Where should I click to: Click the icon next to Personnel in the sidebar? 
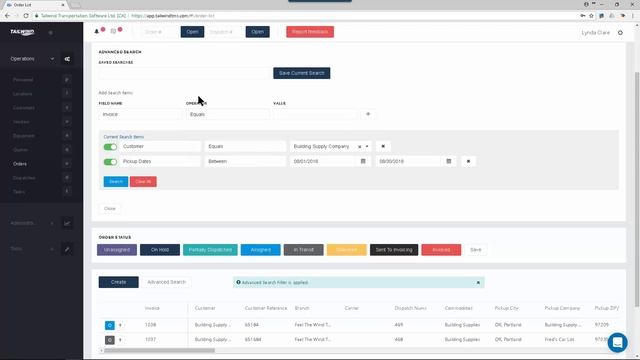[67, 80]
